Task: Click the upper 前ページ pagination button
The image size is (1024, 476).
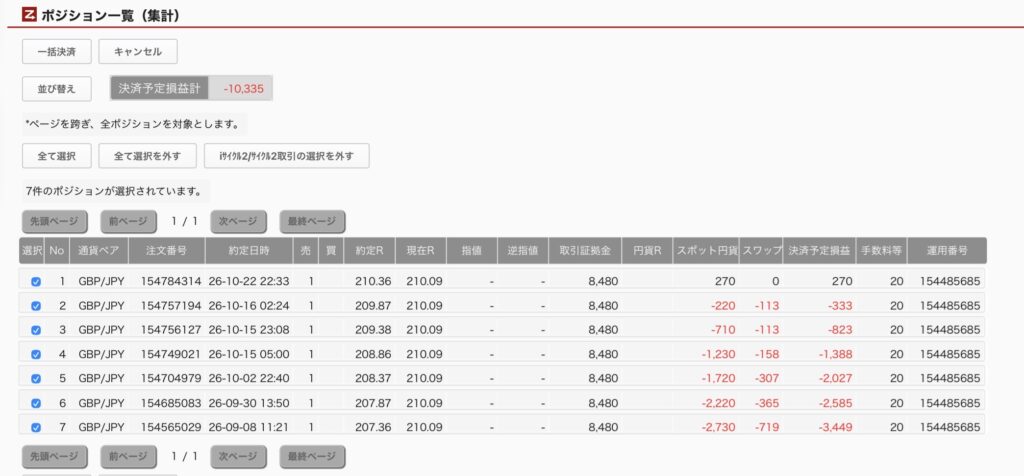Action: tap(129, 221)
